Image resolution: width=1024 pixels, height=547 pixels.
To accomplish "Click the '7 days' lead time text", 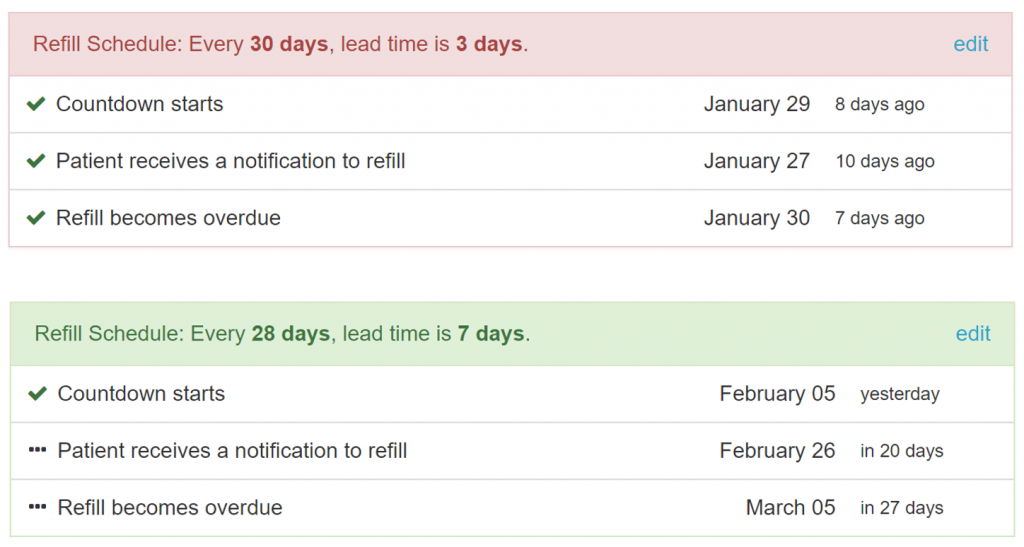I will pos(490,334).
